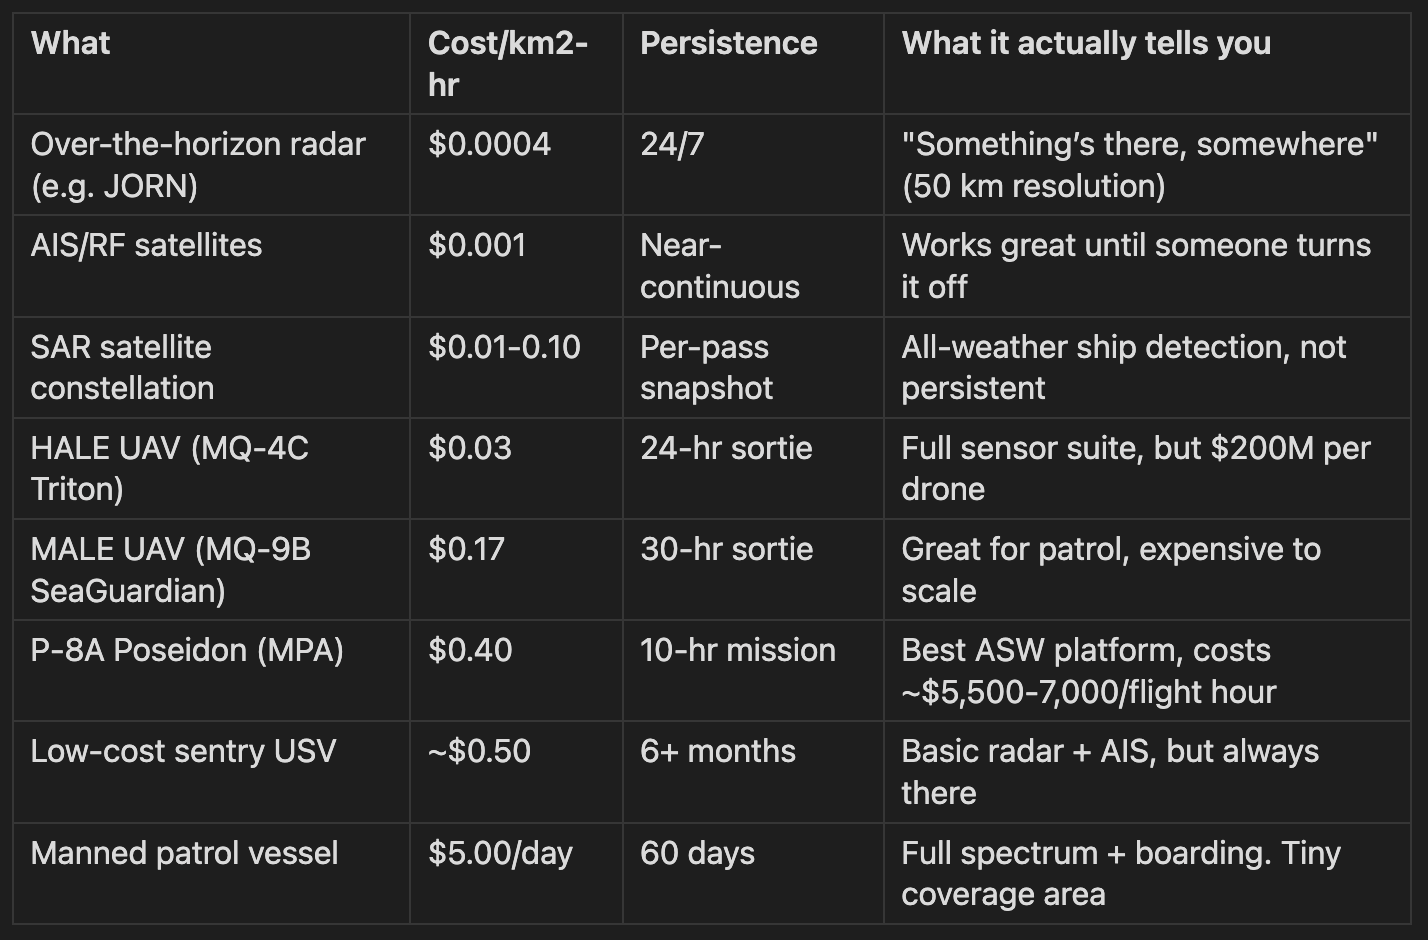The image size is (1428, 940).
Task: Select the $5.00/day cost cell
Action: (x=500, y=853)
